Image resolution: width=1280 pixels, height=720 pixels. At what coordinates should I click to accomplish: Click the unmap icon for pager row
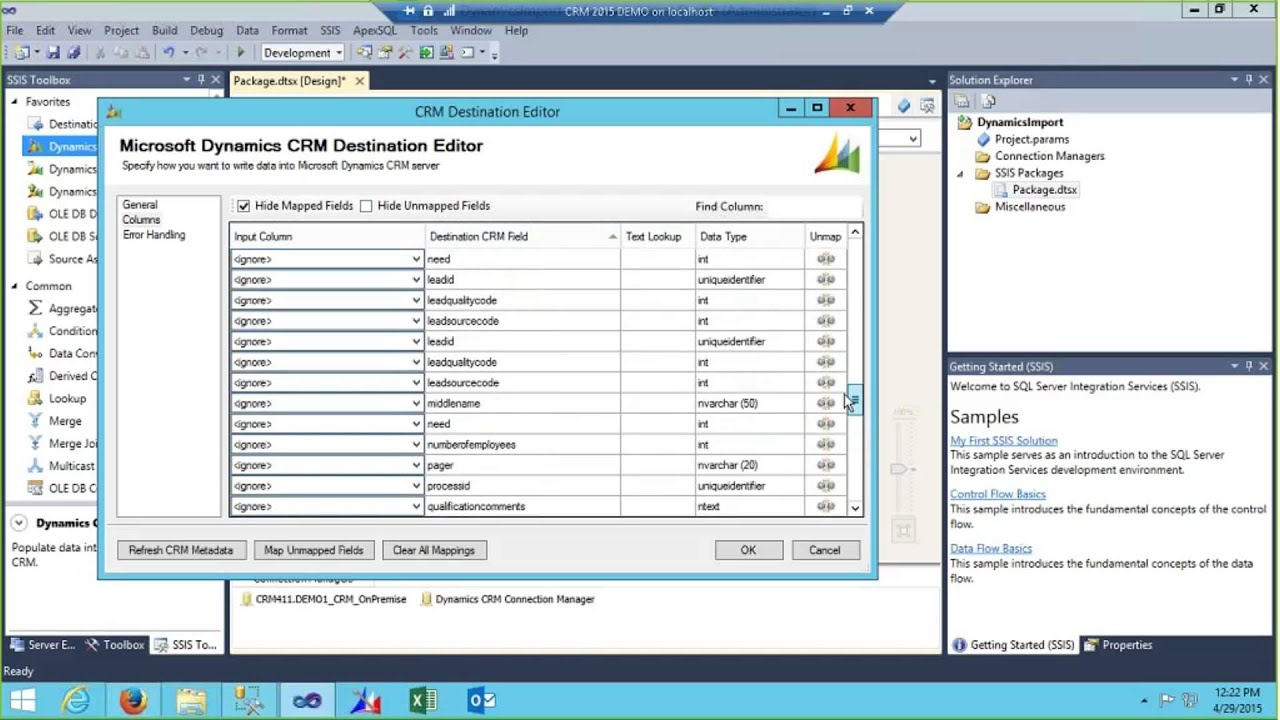click(x=825, y=465)
